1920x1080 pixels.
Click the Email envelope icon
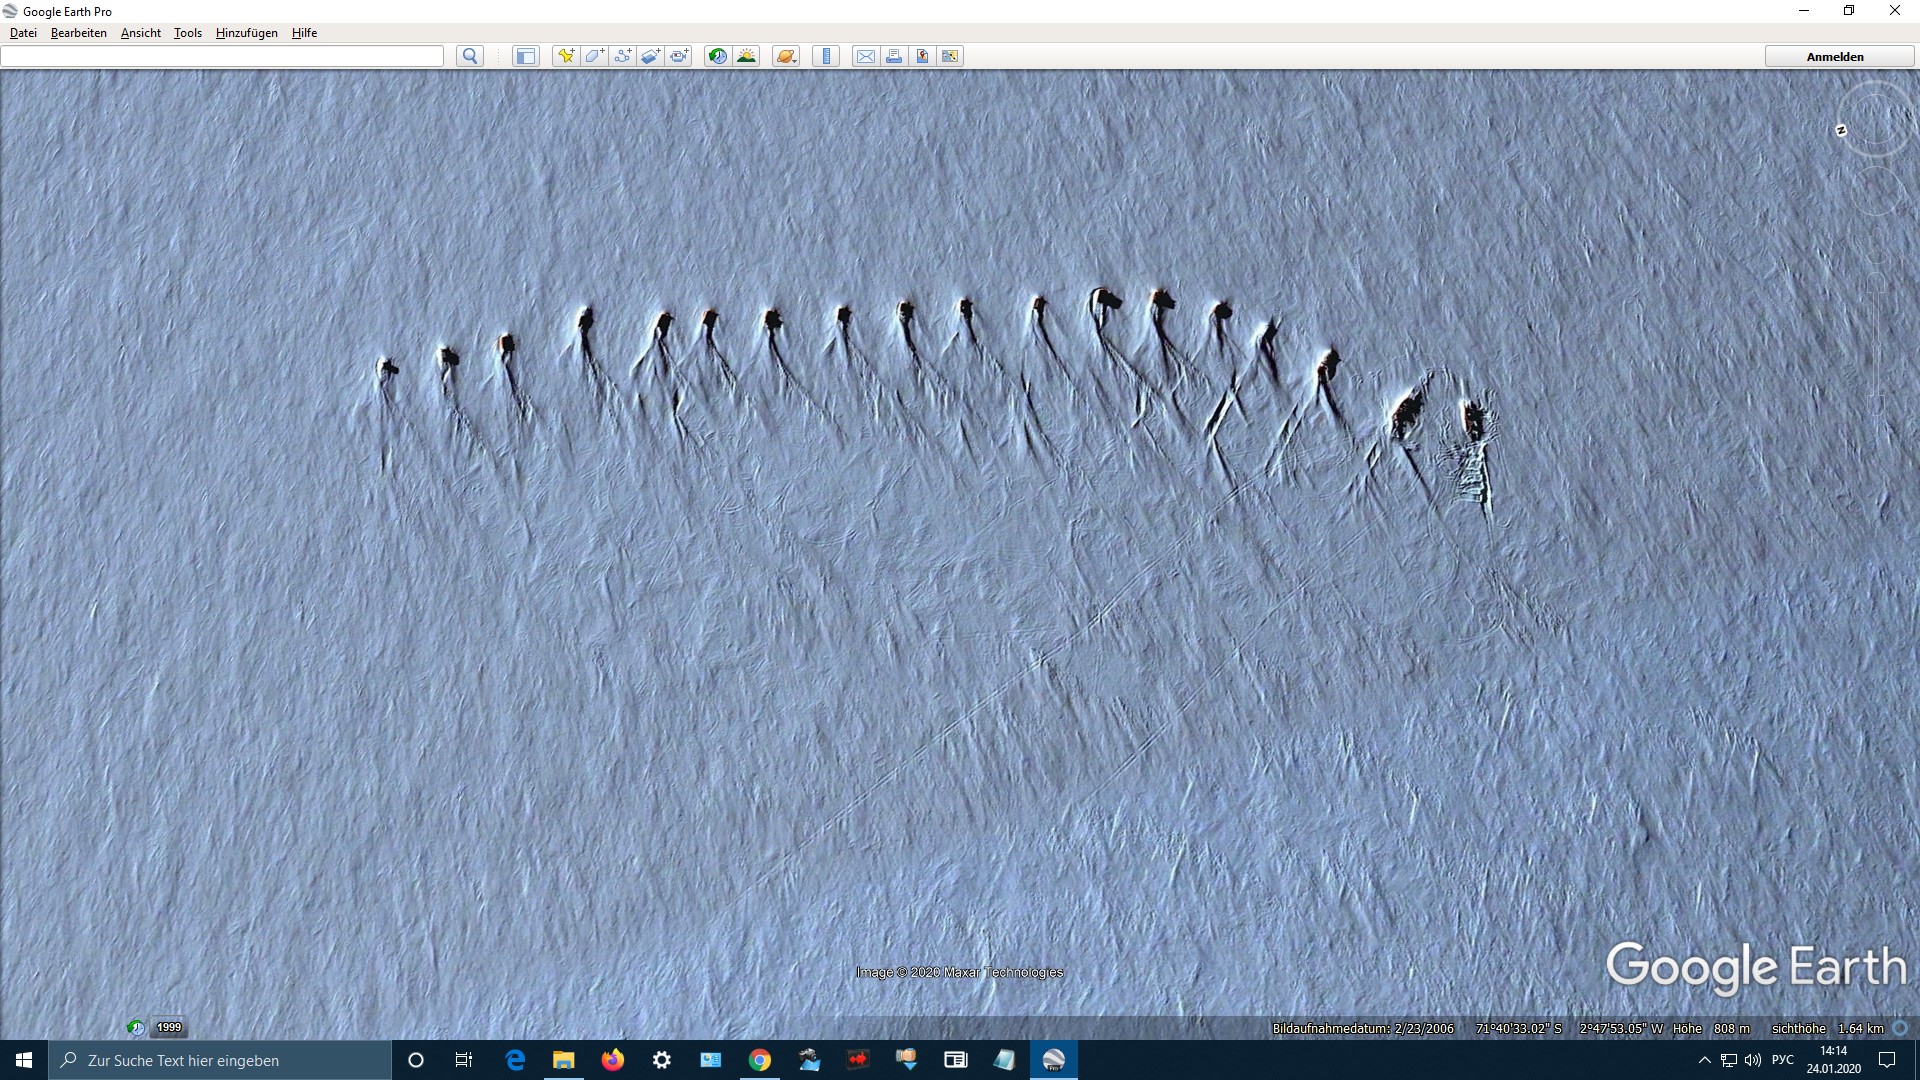pos(865,56)
